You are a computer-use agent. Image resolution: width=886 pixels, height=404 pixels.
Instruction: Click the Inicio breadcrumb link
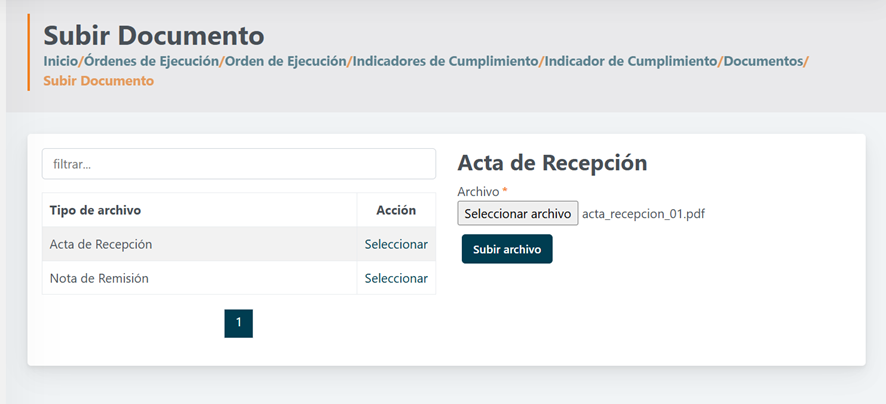(60, 61)
